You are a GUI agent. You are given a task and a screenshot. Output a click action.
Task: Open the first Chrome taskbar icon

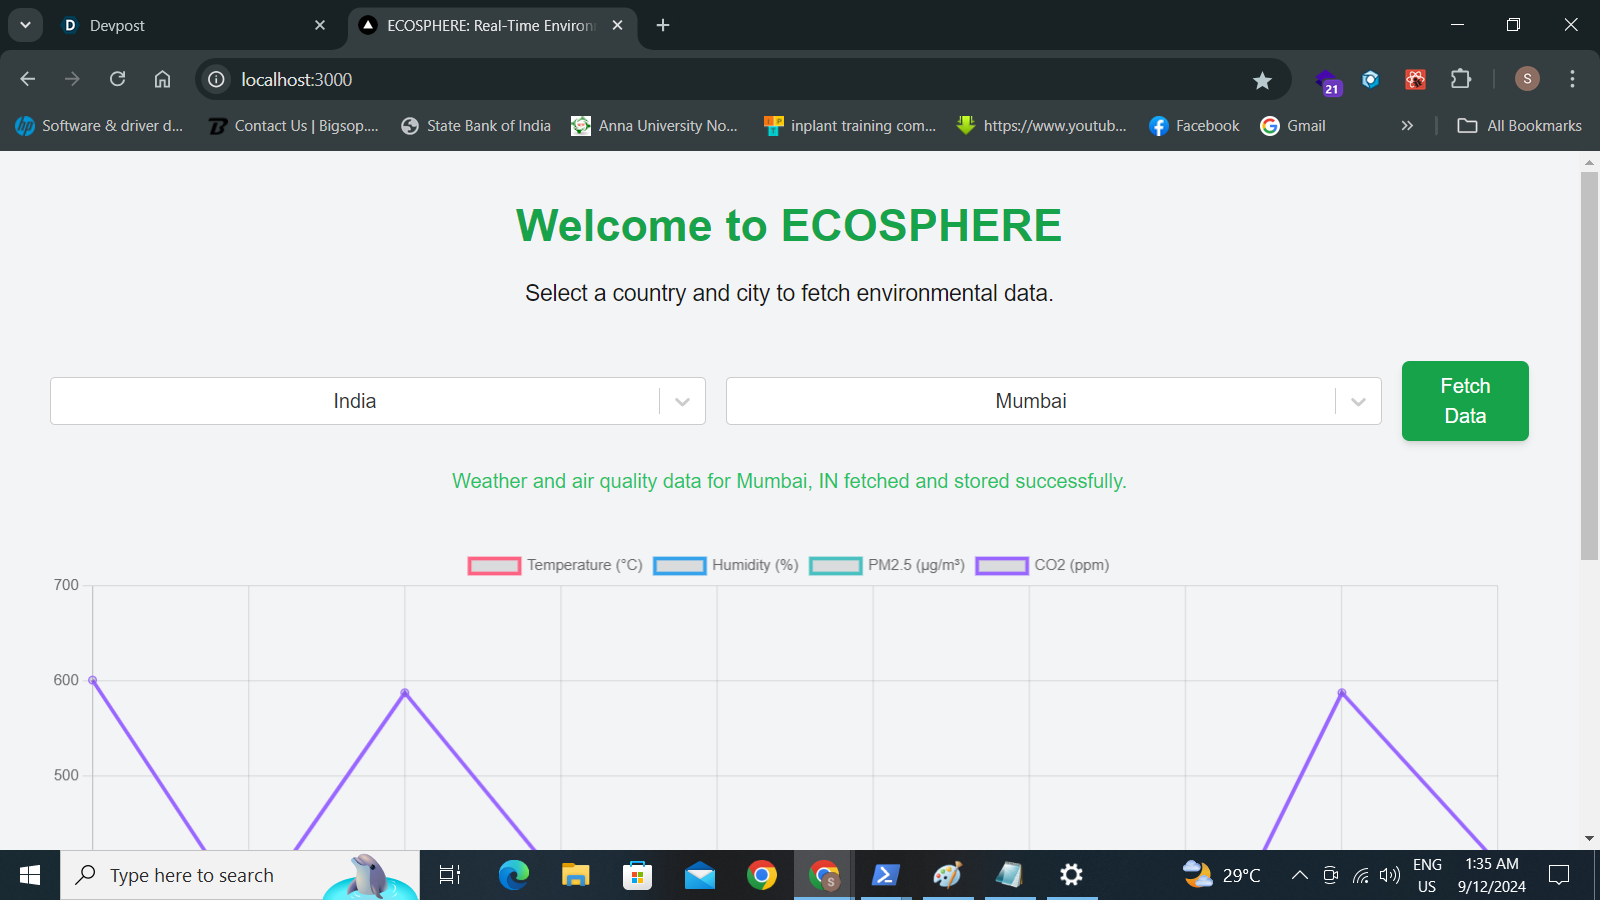[x=762, y=875]
